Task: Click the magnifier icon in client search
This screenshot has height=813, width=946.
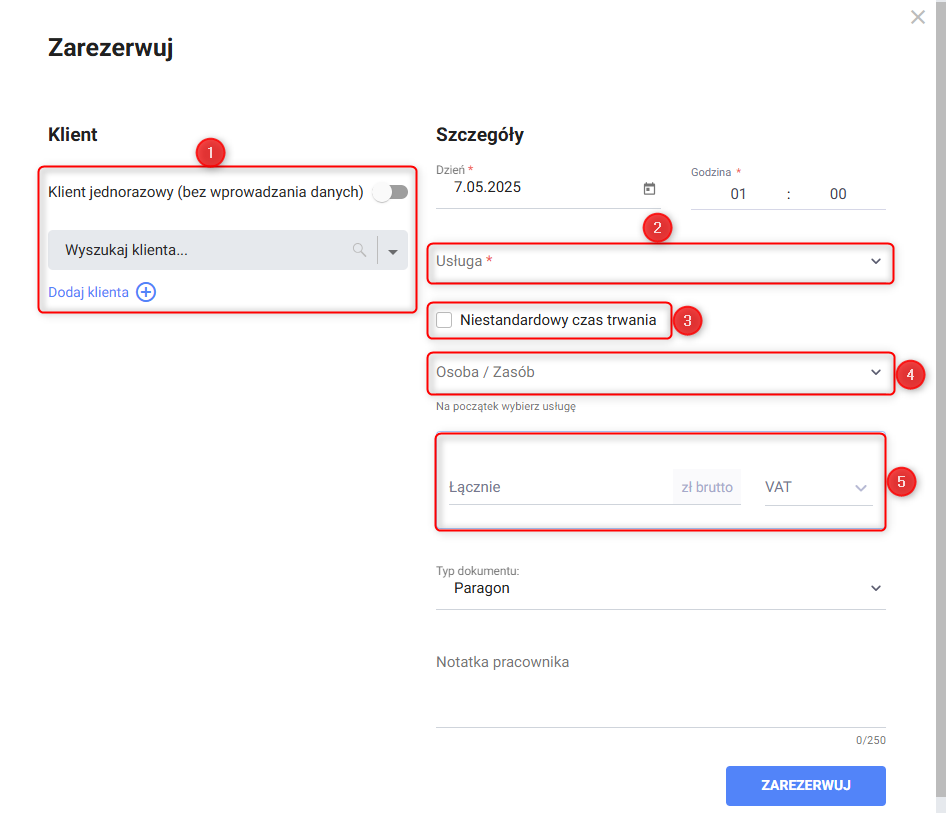Action: [359, 251]
